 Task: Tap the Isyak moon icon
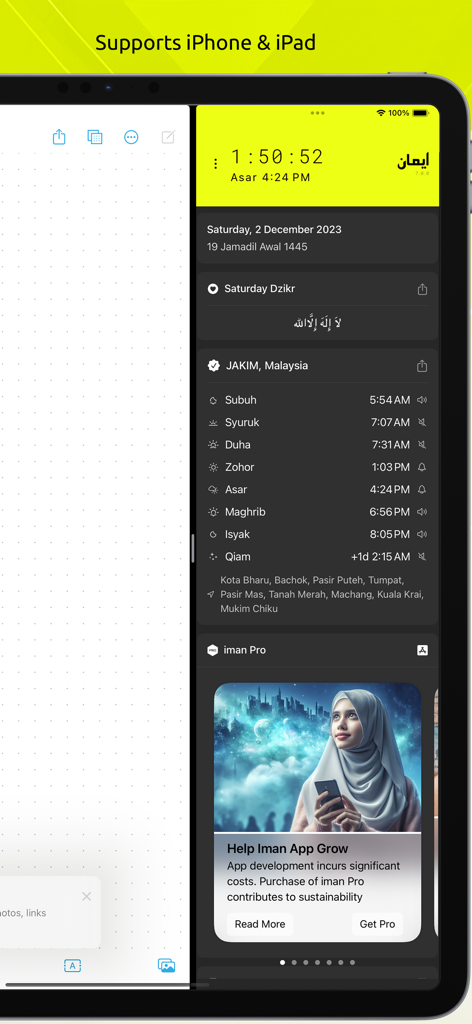213,534
